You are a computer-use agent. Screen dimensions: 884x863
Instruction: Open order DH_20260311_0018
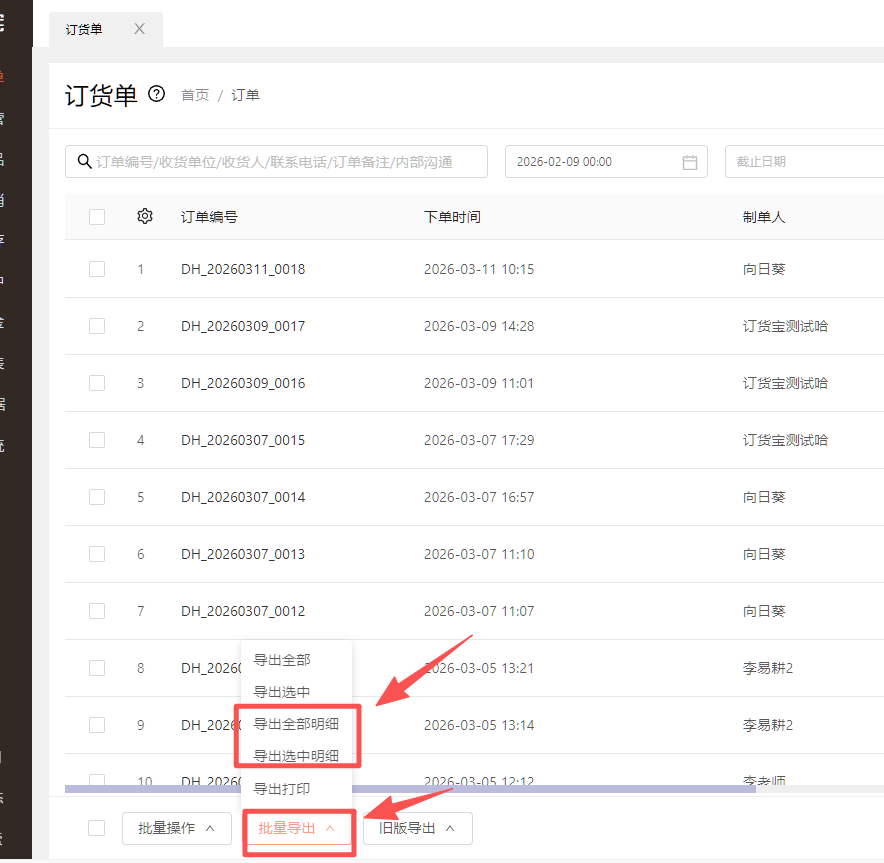click(243, 269)
